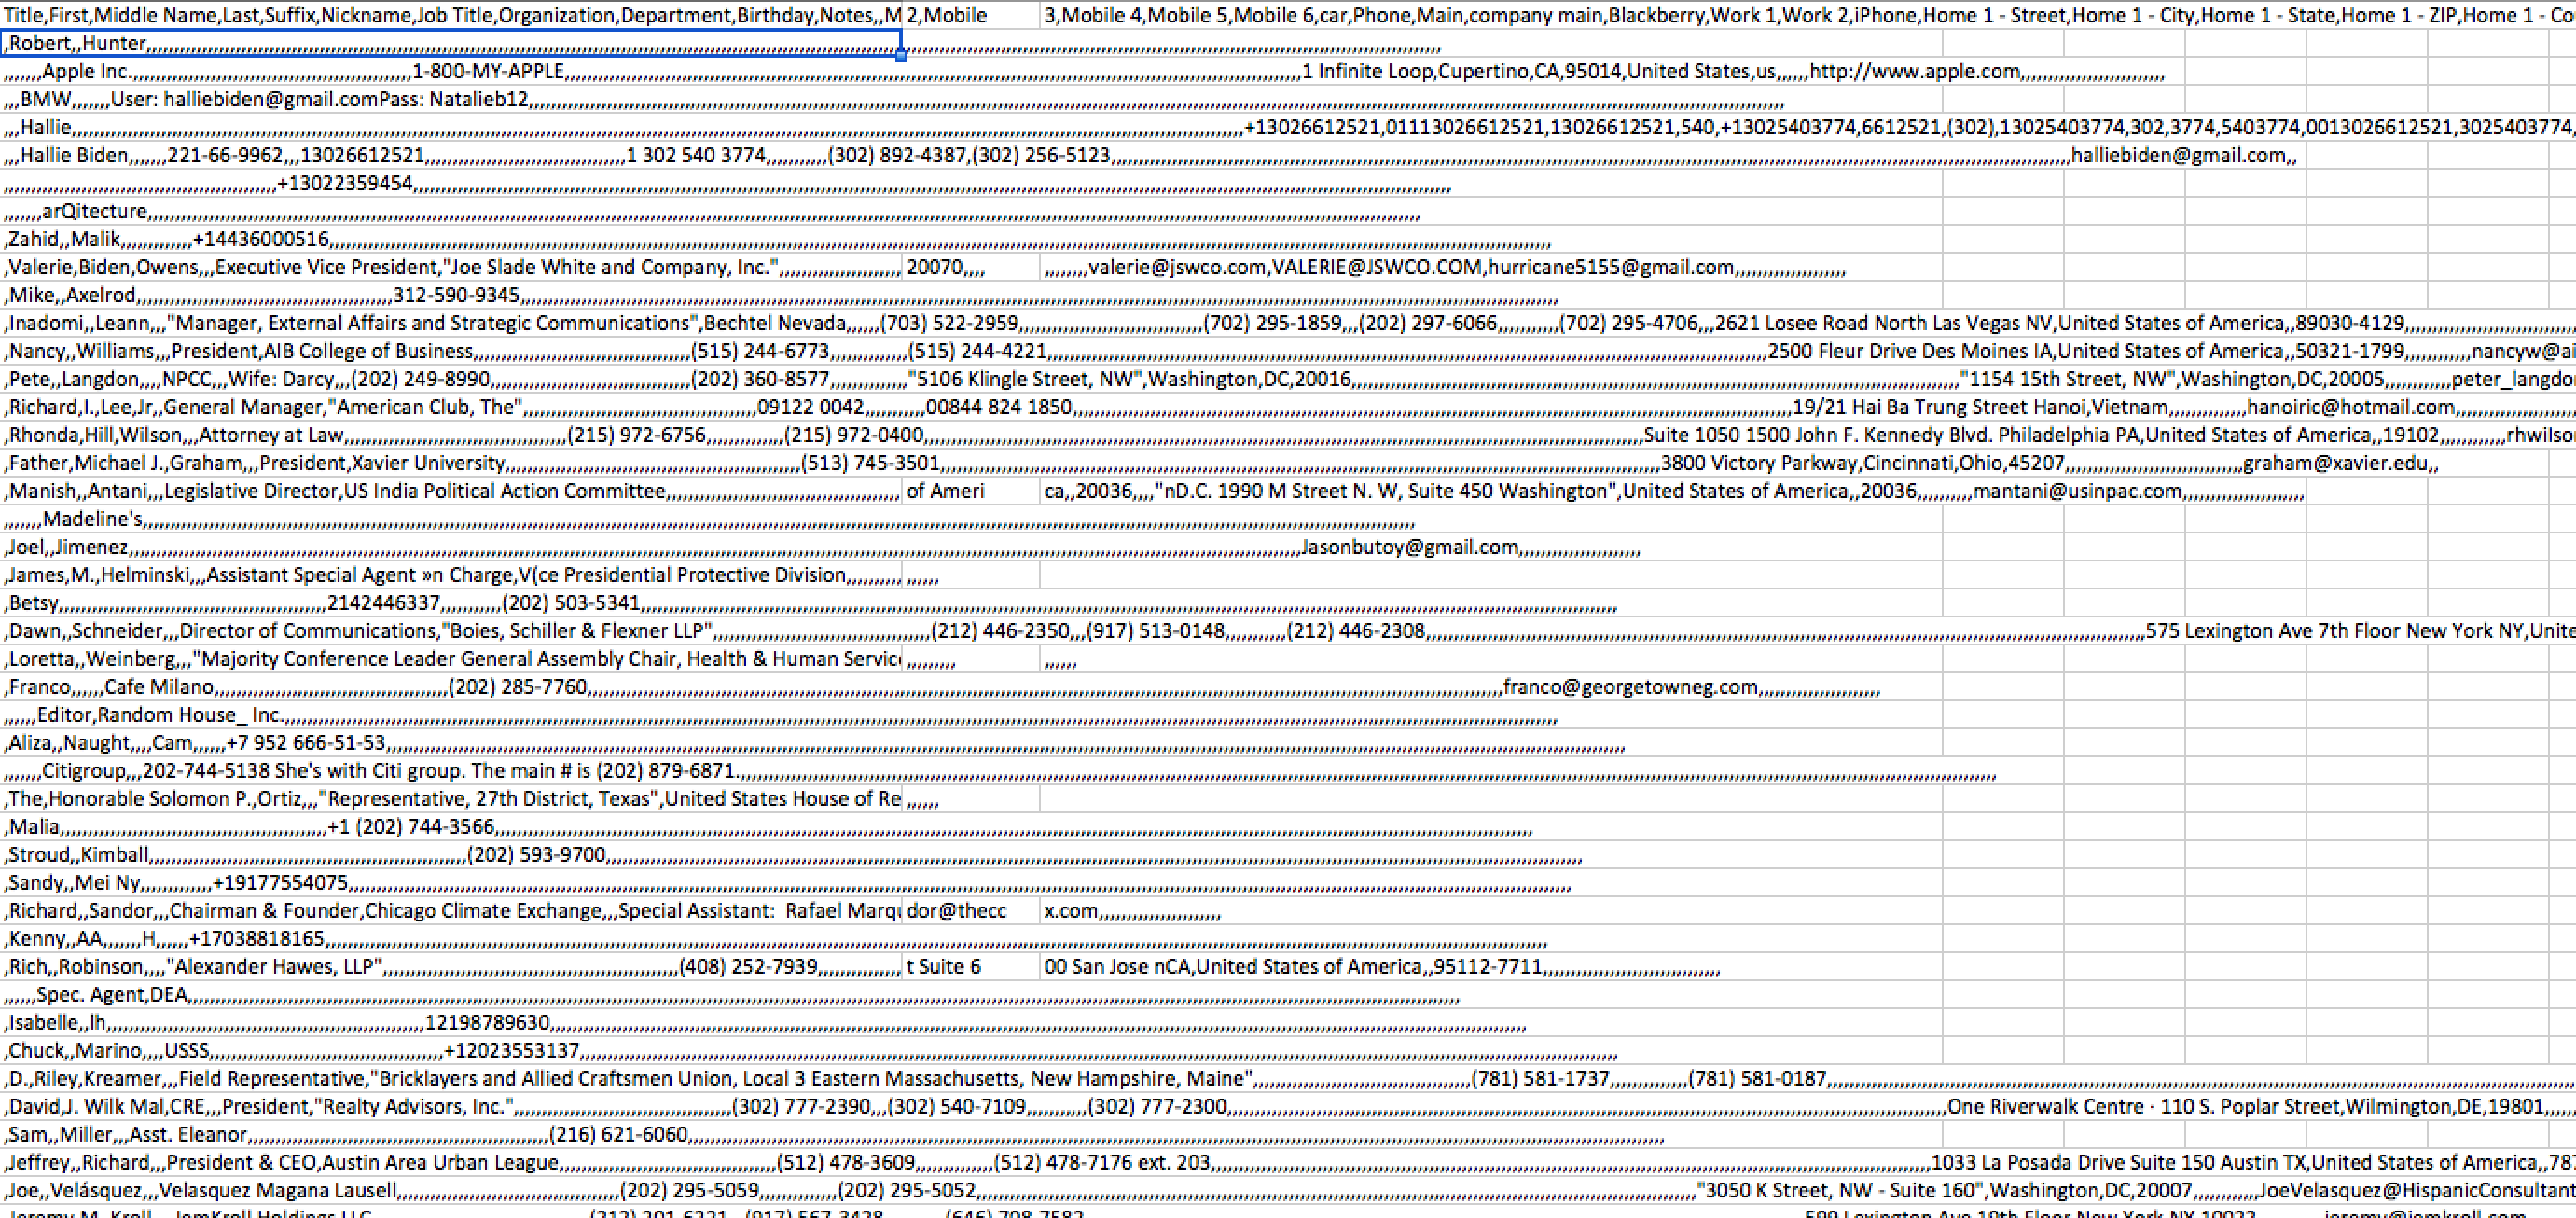Image resolution: width=2576 pixels, height=1218 pixels.
Task: Click One Riverwalk Centre address text
Action: (x=2143, y=1107)
